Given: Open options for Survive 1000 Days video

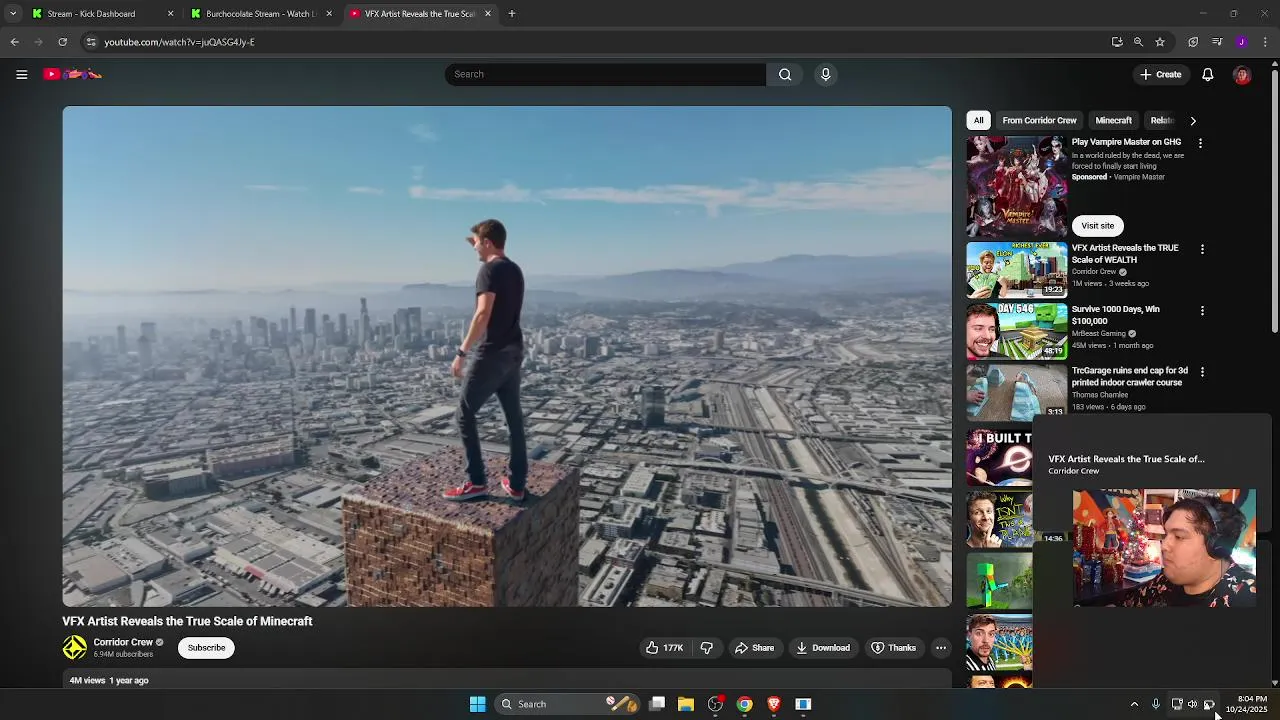Looking at the screenshot, I should [1202, 311].
